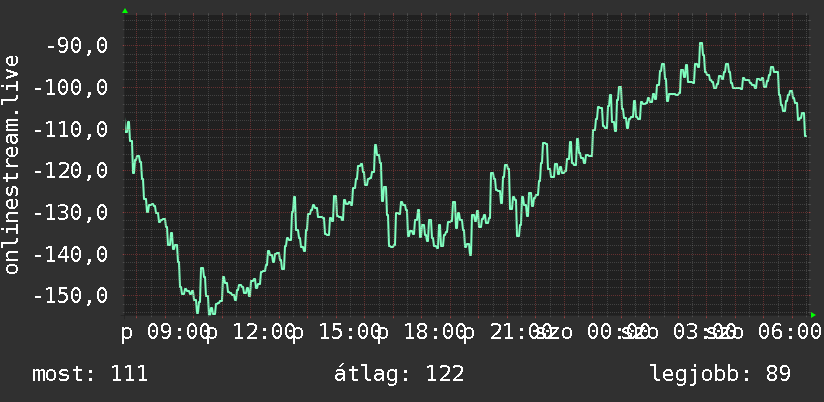Click the 'legjobb: 89' best value
The height and width of the screenshot is (402, 824).
point(720,374)
